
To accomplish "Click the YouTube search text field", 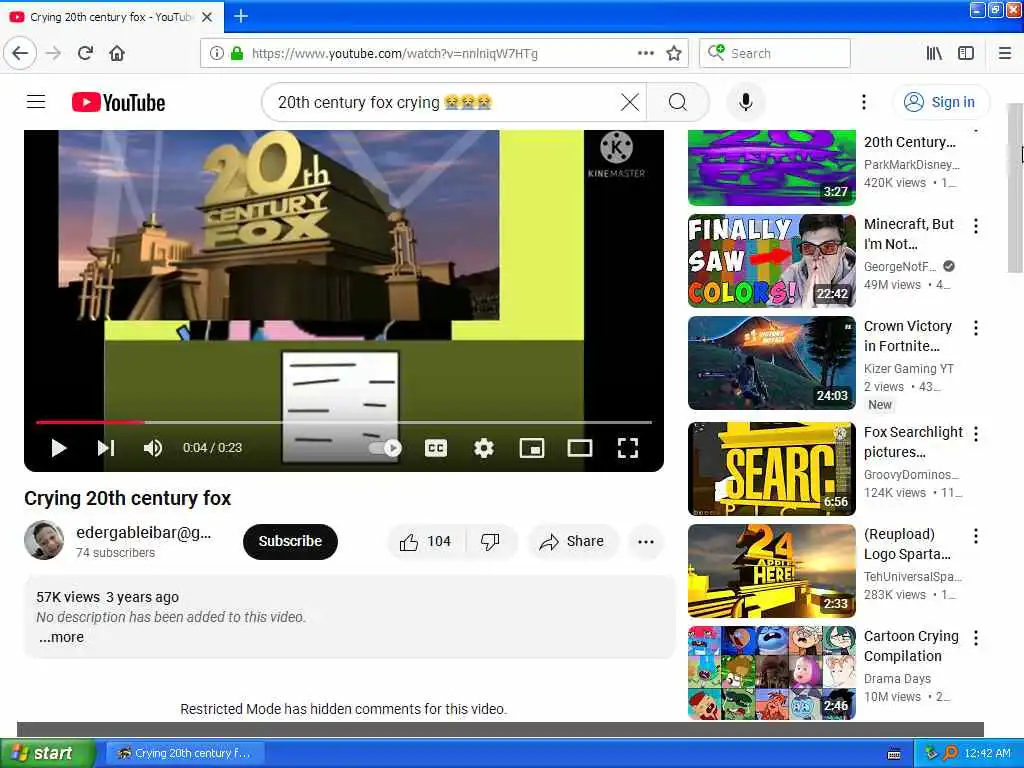I will (x=444, y=103).
